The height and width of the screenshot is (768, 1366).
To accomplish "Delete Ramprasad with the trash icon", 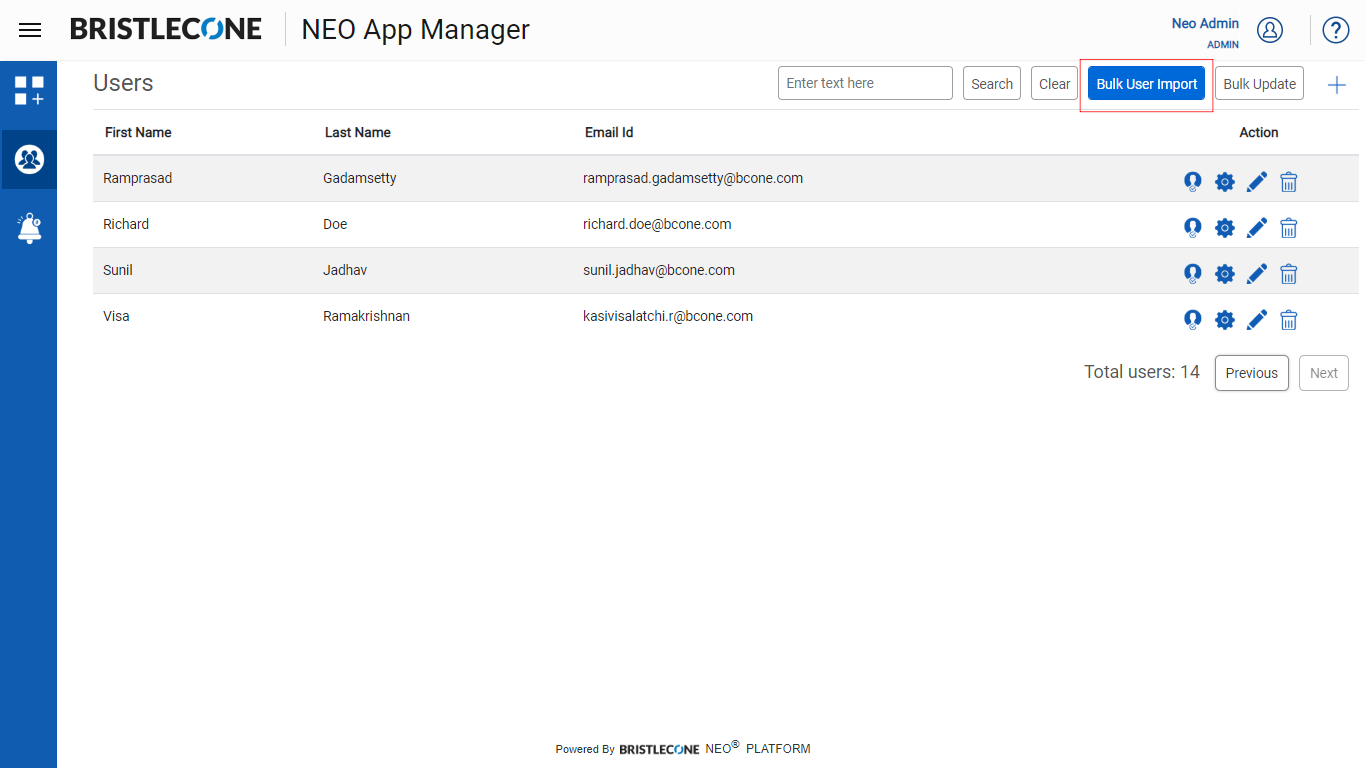I will (1289, 181).
